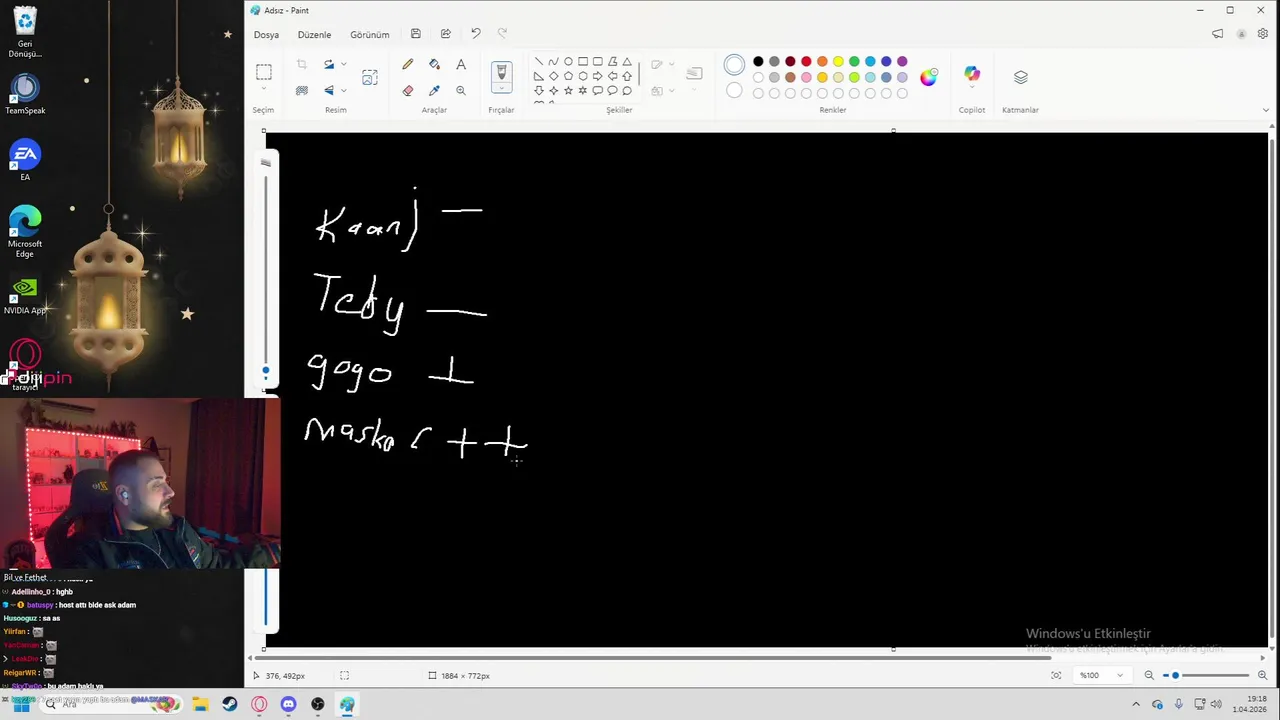Choose the green color swatch
The height and width of the screenshot is (720, 1280).
pyautogui.click(x=854, y=62)
